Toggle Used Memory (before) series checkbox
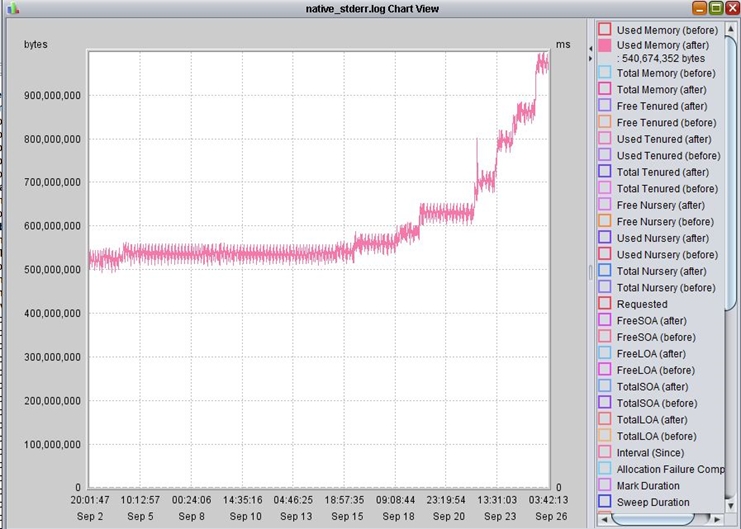This screenshot has width=741, height=529. click(x=604, y=29)
